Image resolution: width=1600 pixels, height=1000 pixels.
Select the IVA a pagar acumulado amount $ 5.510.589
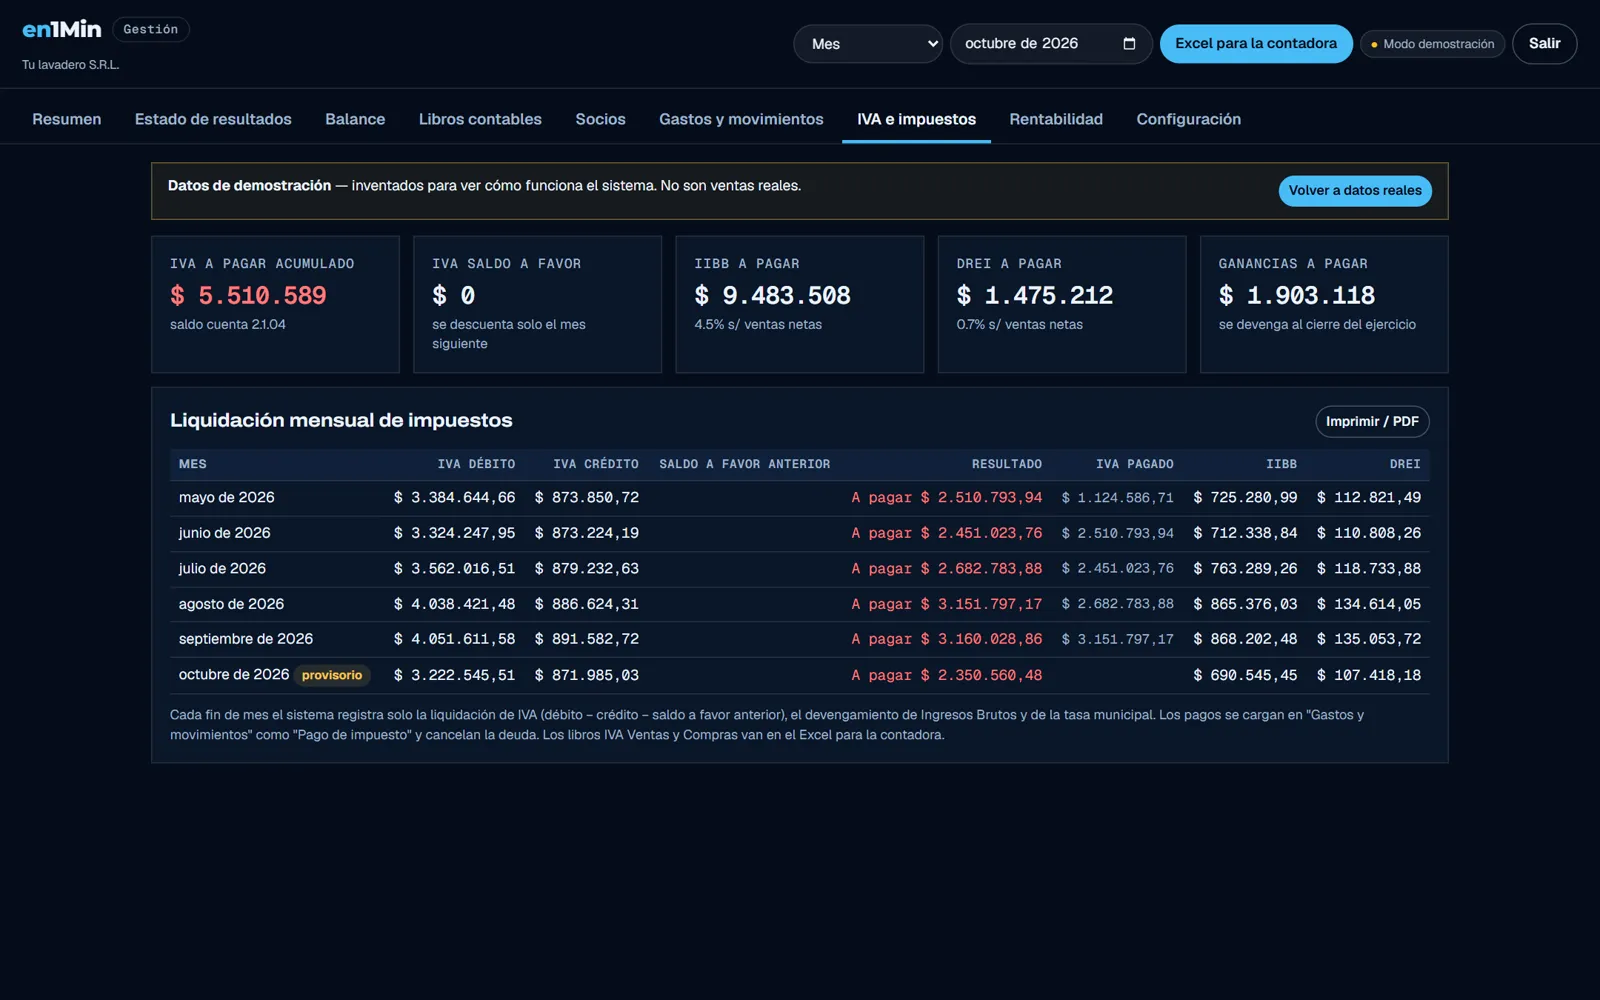[x=248, y=296]
